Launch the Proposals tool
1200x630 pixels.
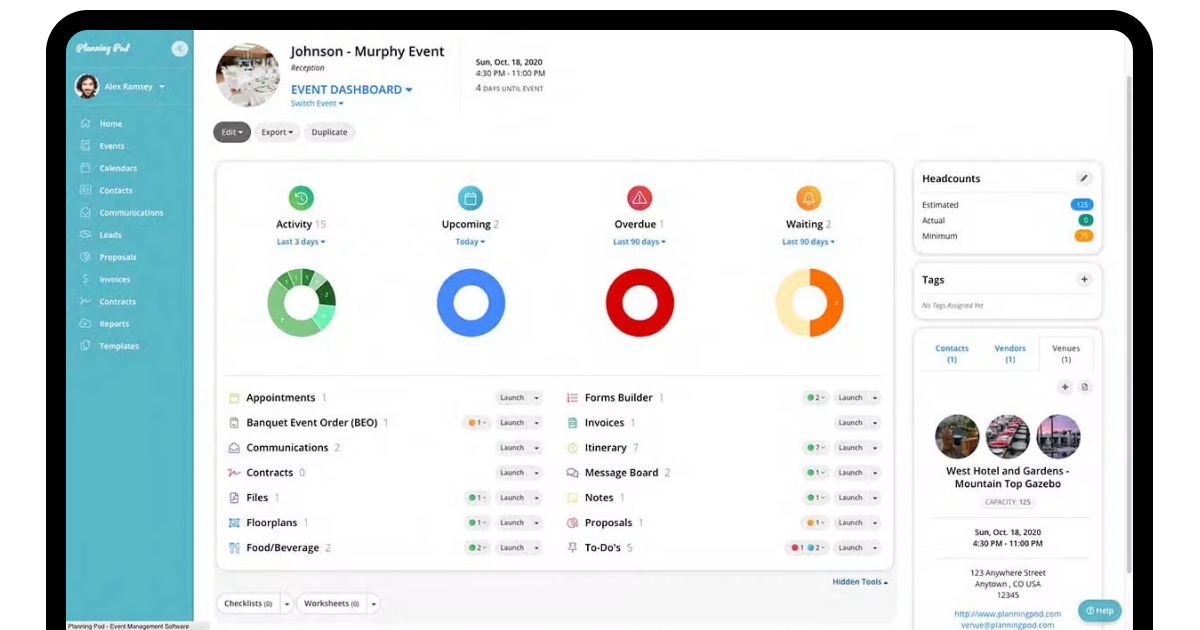tap(851, 523)
